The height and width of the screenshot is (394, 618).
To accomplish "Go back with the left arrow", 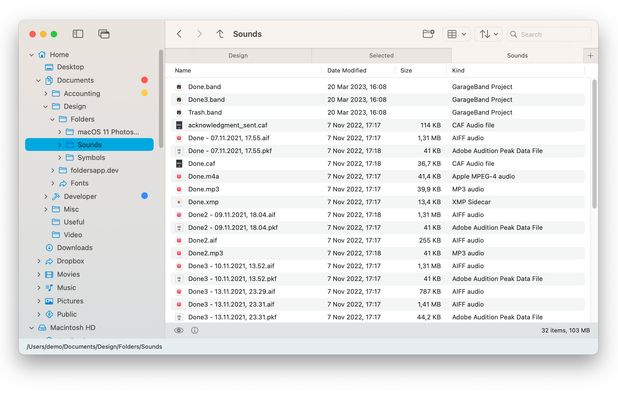I will [179, 34].
